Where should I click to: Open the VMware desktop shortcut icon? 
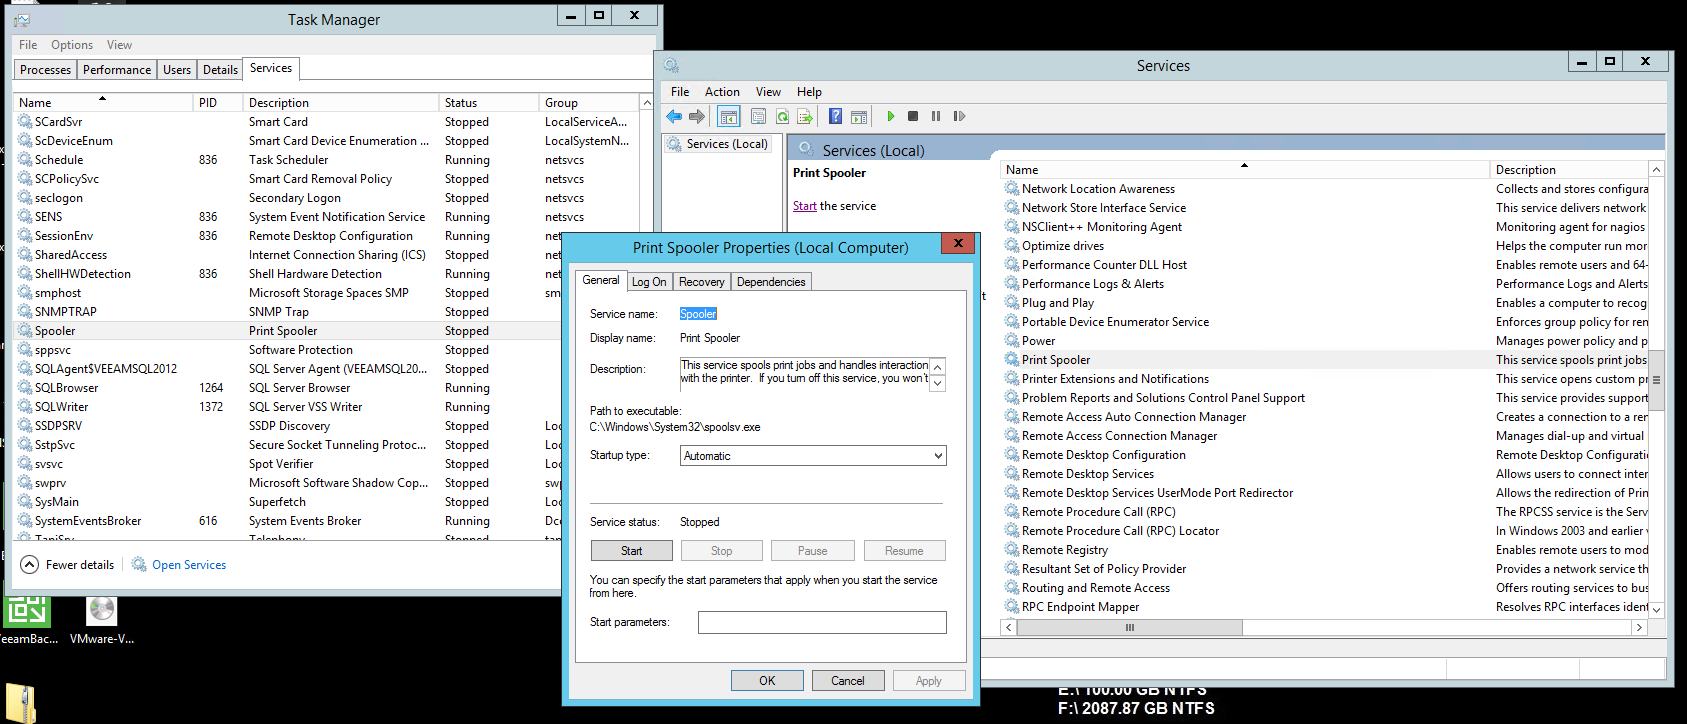101,612
